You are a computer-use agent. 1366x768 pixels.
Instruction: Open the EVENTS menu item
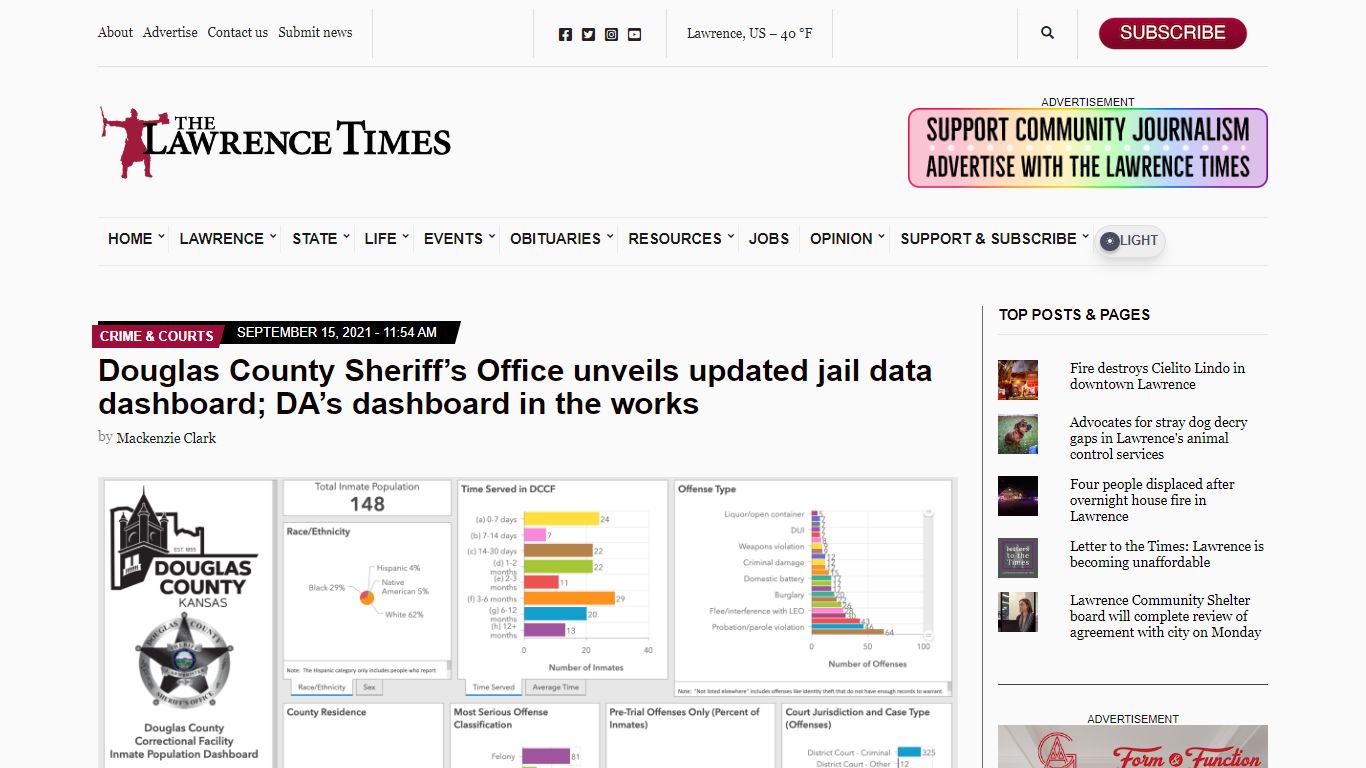[453, 239]
